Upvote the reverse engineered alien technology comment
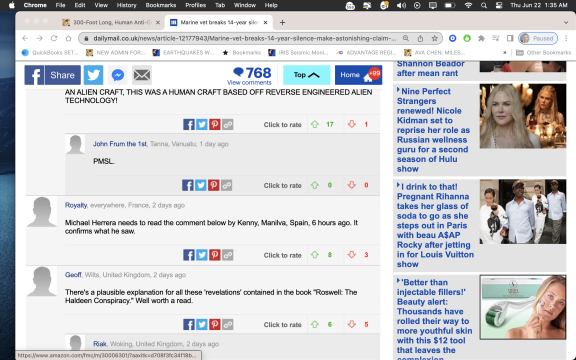 point(315,124)
